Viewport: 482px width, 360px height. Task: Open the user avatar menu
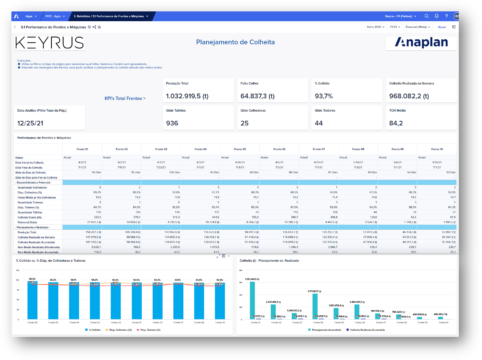(x=456, y=16)
